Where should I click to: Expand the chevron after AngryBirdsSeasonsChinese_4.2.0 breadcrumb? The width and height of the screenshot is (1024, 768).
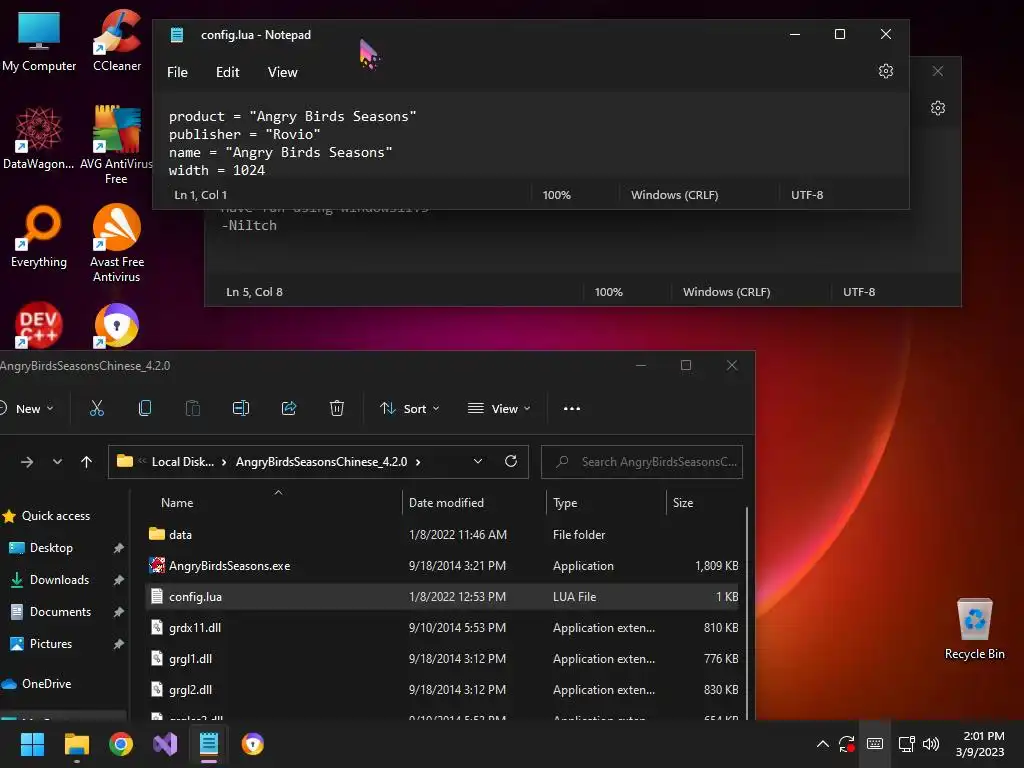[418, 462]
